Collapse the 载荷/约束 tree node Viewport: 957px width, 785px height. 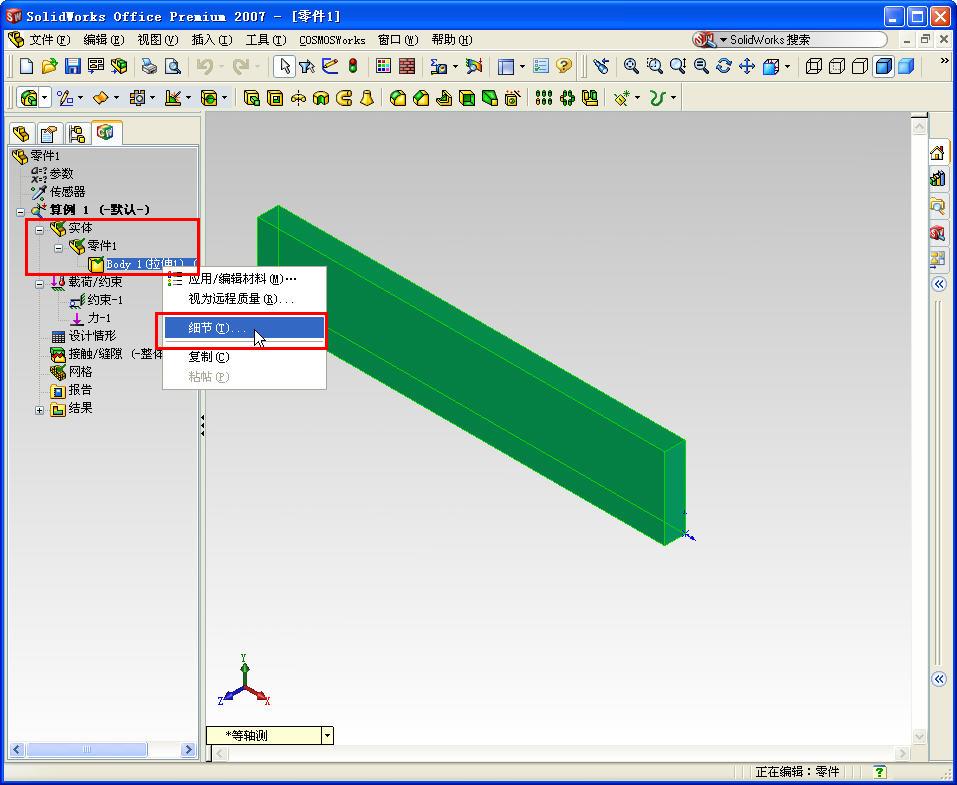coord(40,284)
